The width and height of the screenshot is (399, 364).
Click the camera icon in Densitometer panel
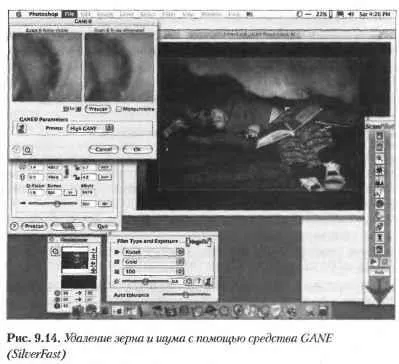click(55, 252)
